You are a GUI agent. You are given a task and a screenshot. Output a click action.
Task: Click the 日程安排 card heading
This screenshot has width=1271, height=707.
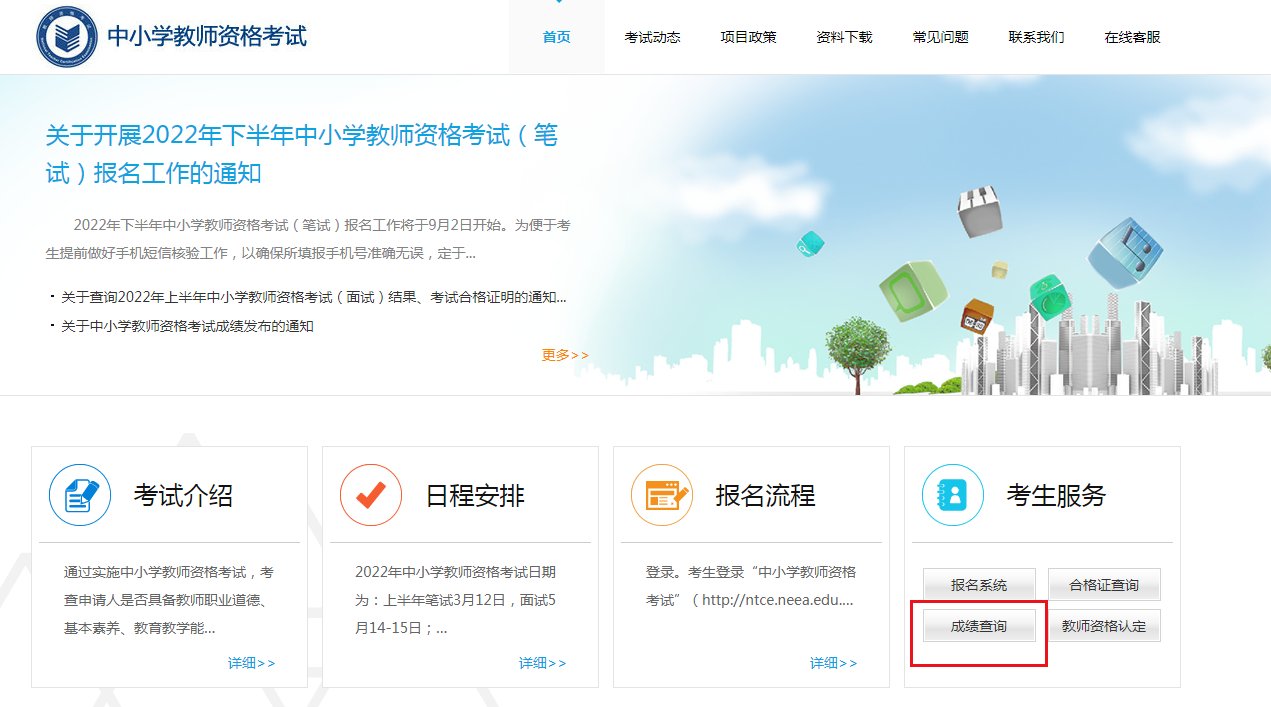(475, 495)
